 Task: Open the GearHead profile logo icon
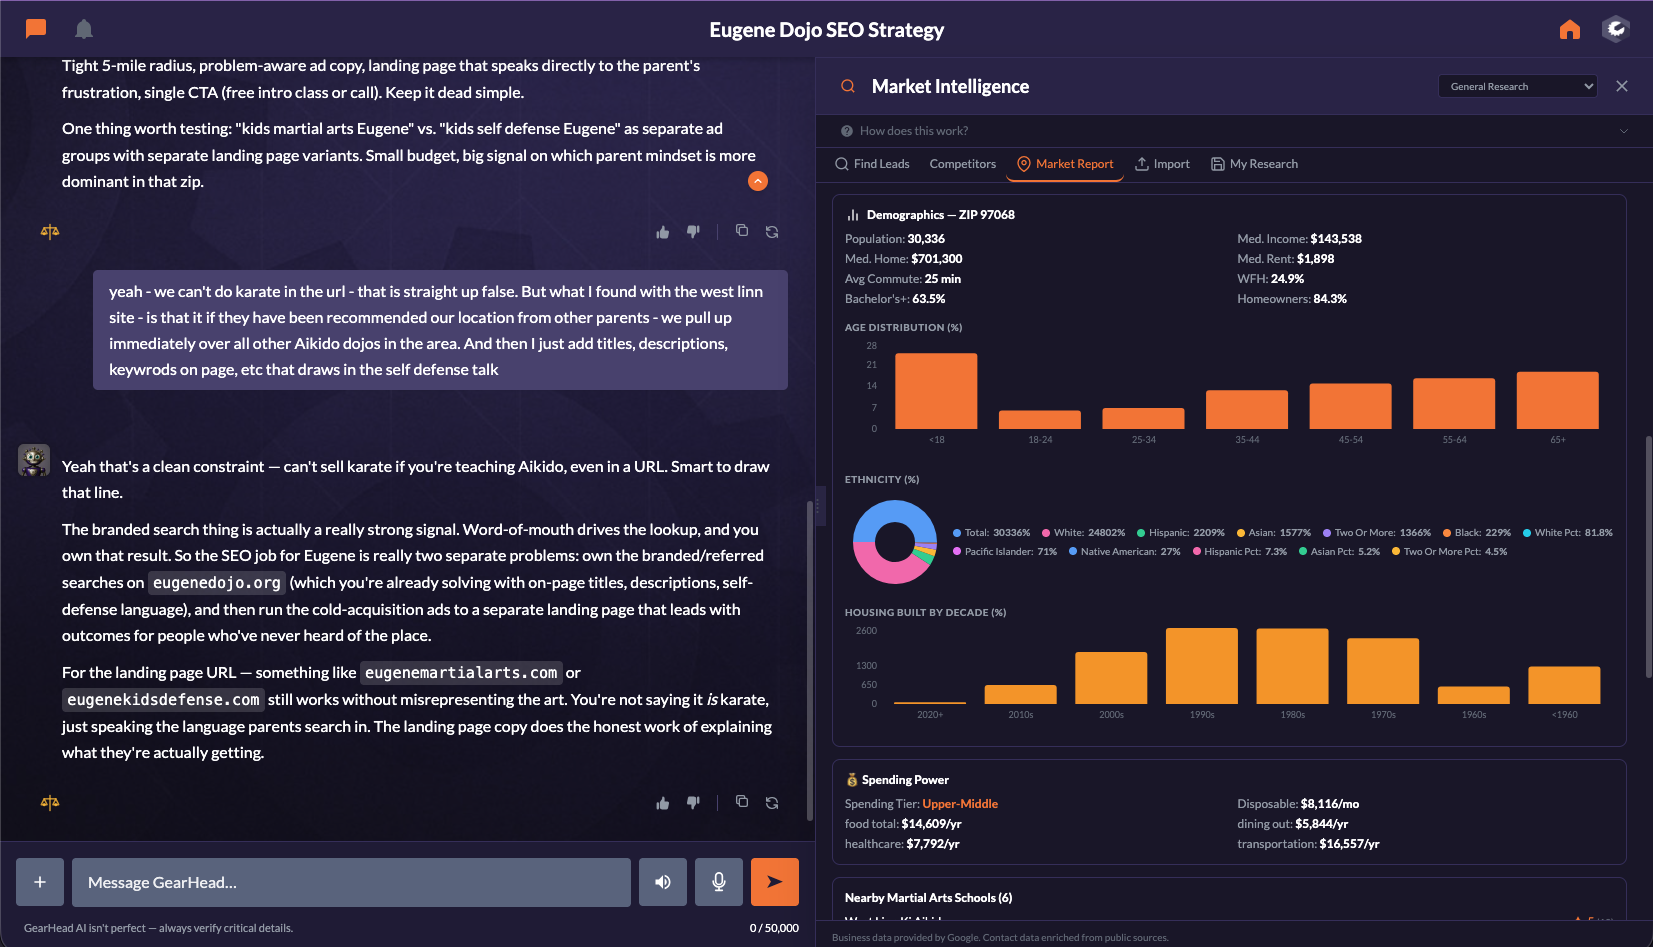point(1616,29)
